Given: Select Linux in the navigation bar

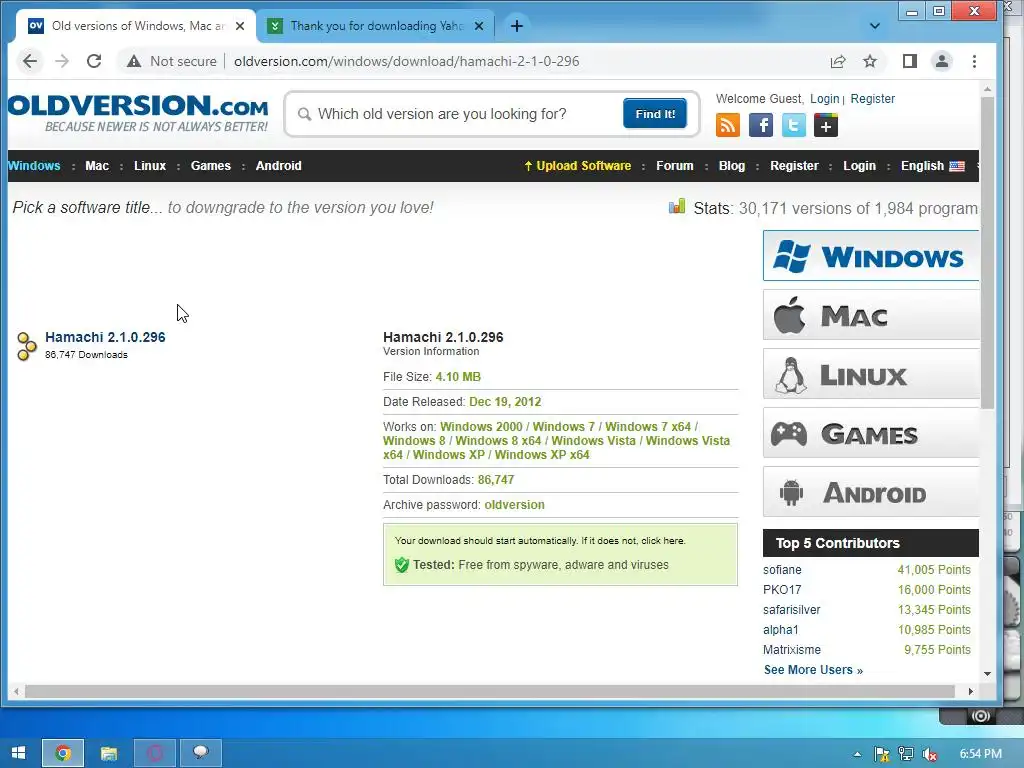Looking at the screenshot, I should tap(150, 166).
